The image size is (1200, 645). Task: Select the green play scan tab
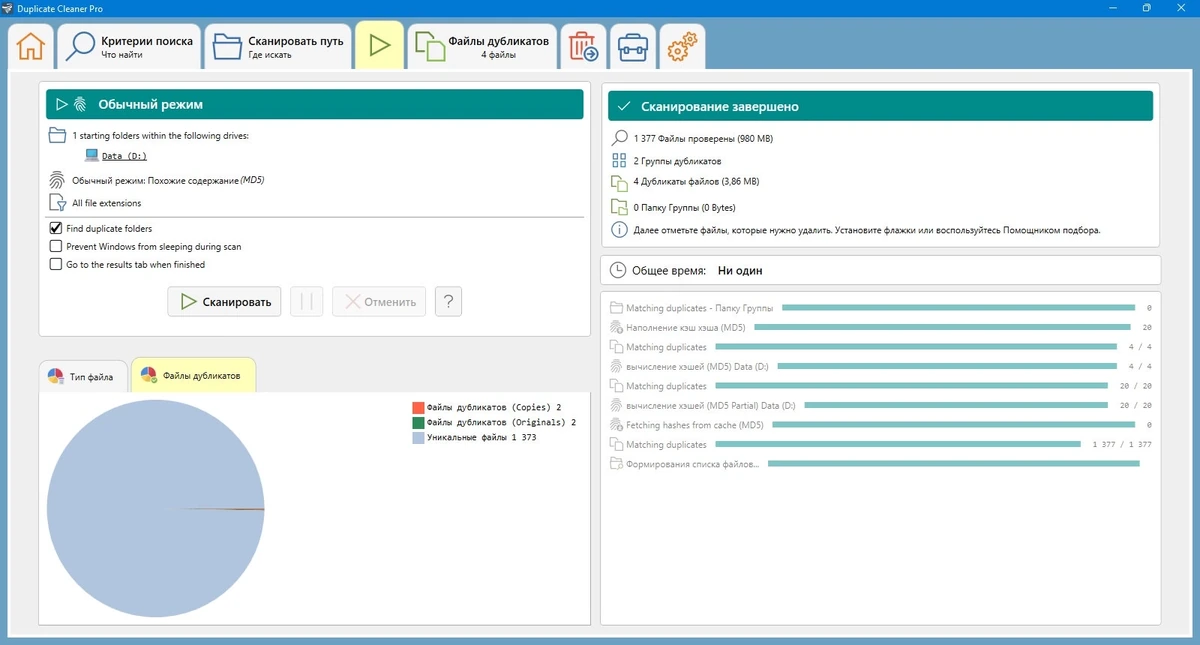[379, 45]
